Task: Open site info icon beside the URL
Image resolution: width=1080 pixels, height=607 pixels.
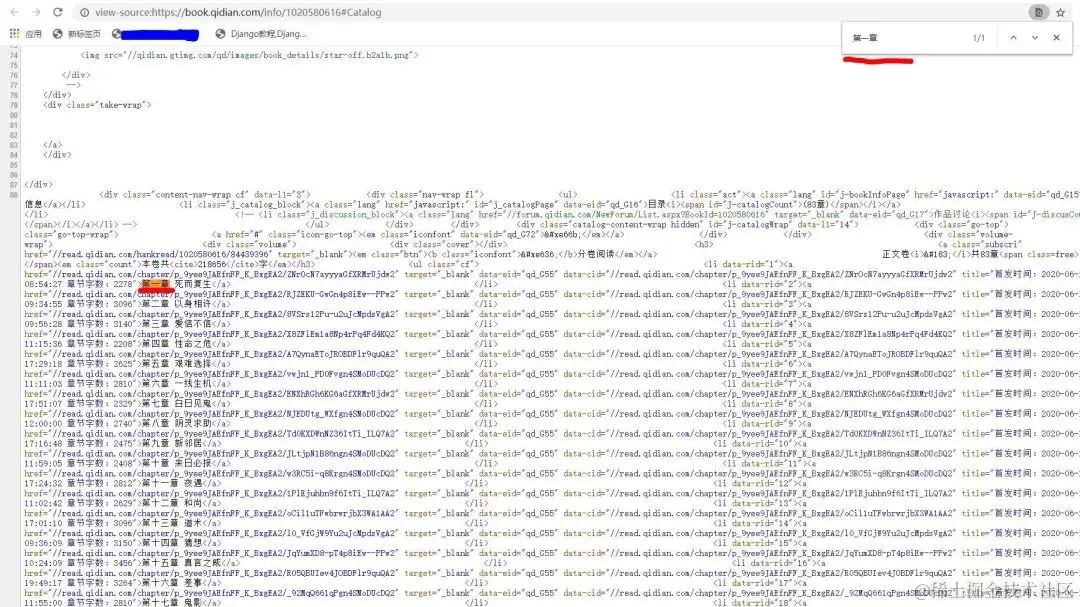Action: pos(84,12)
